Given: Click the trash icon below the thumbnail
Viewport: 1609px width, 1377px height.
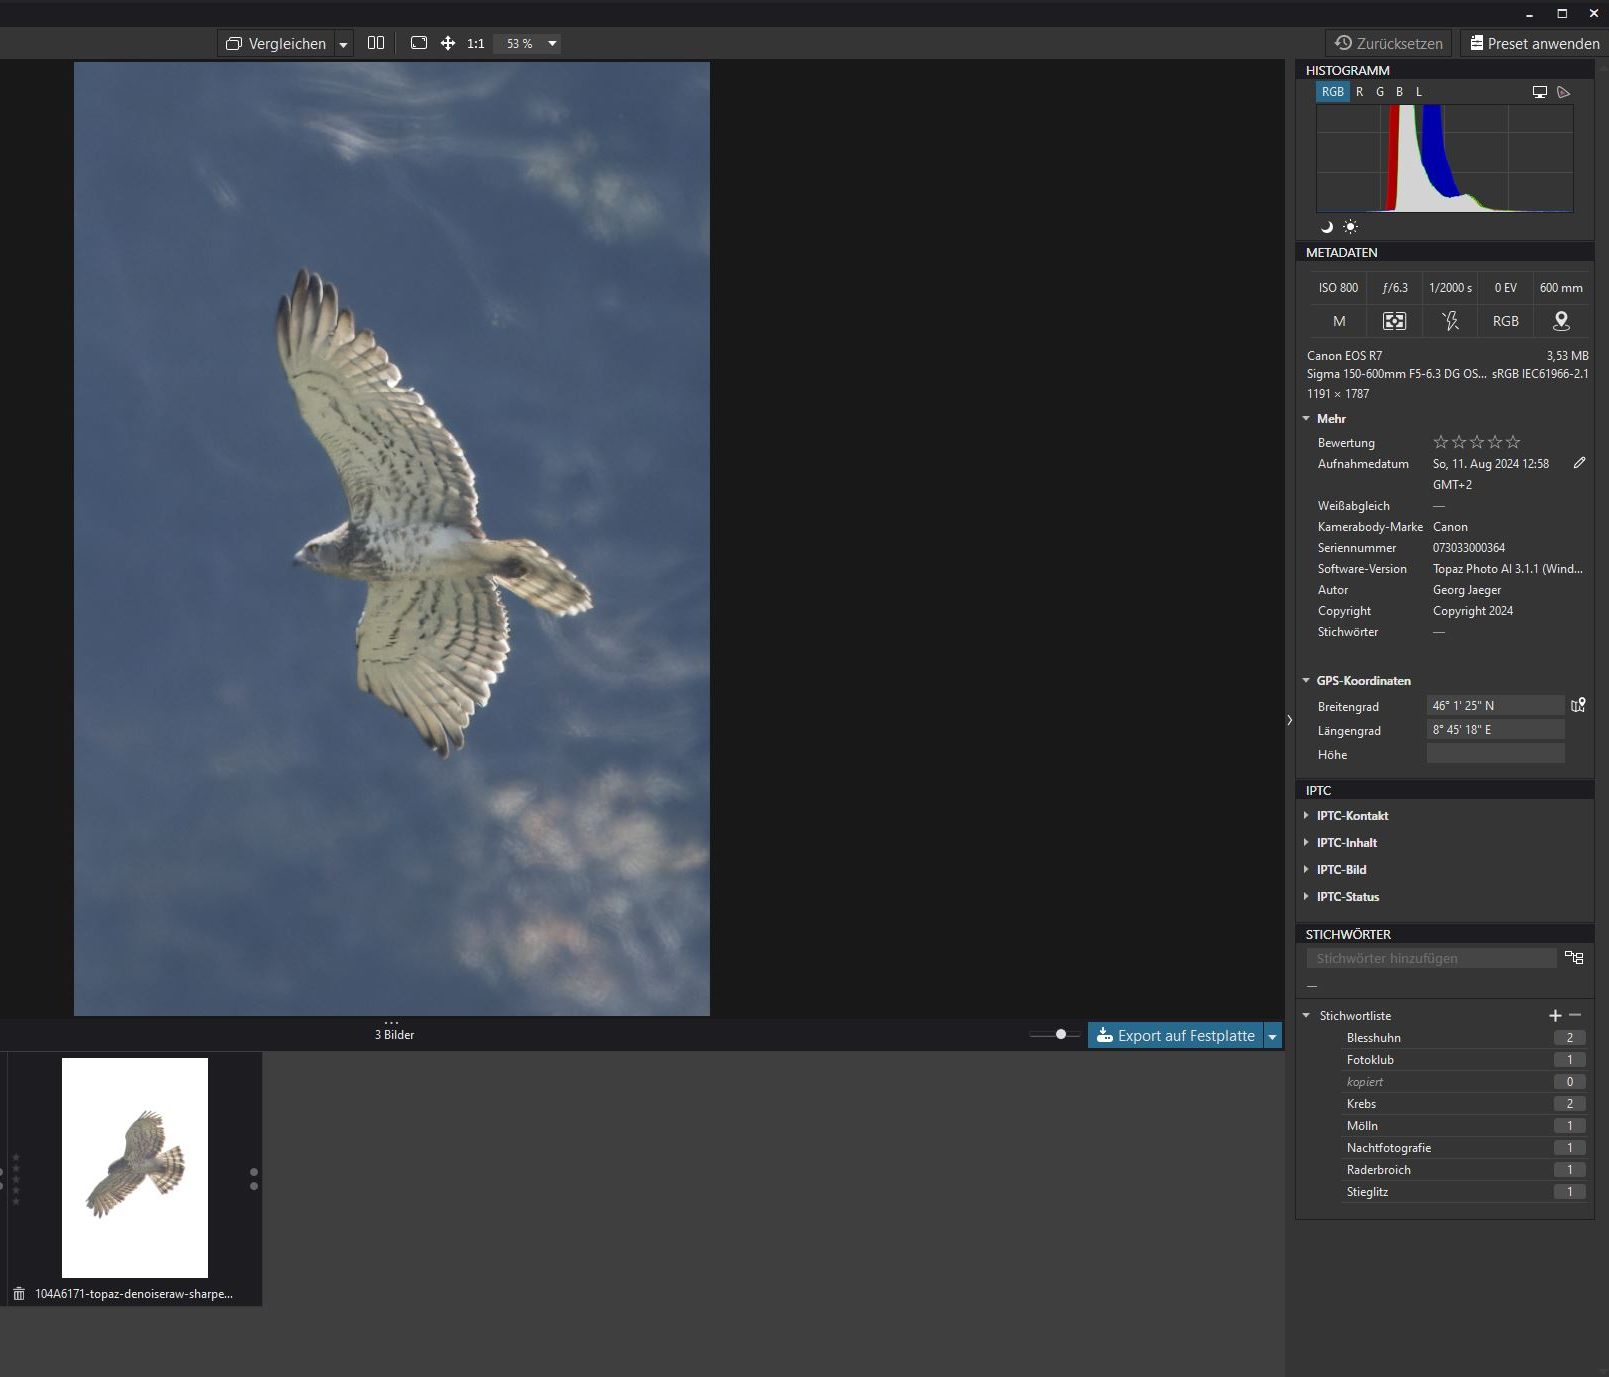Looking at the screenshot, I should [19, 1294].
